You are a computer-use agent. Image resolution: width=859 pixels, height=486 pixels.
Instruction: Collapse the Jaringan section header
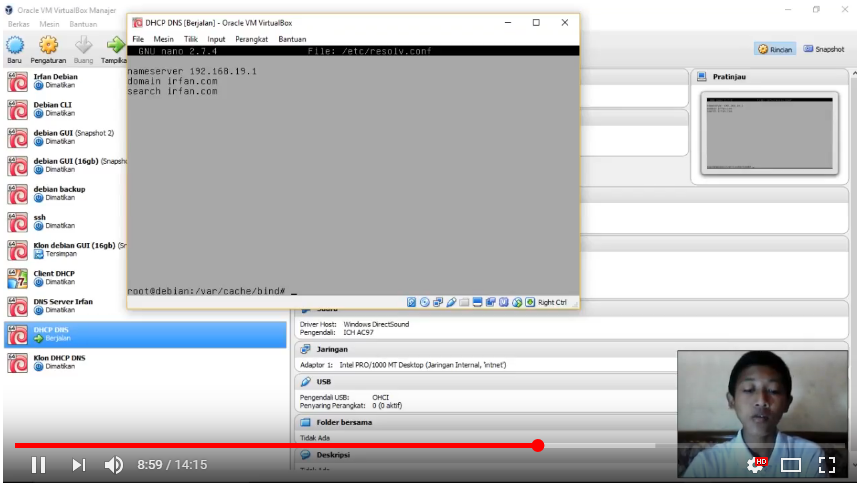pyautogui.click(x=331, y=349)
